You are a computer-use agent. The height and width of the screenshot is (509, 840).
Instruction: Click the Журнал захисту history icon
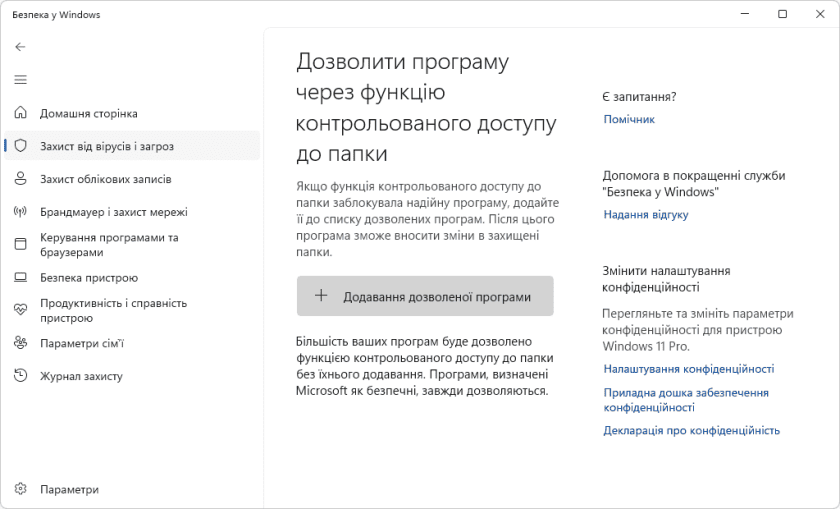20,376
